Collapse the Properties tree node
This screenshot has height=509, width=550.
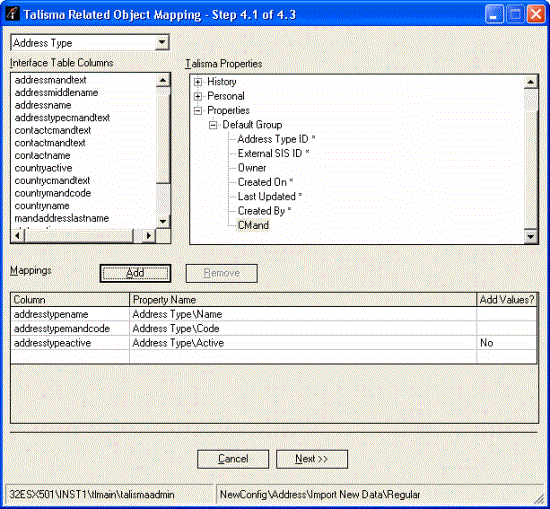198,111
